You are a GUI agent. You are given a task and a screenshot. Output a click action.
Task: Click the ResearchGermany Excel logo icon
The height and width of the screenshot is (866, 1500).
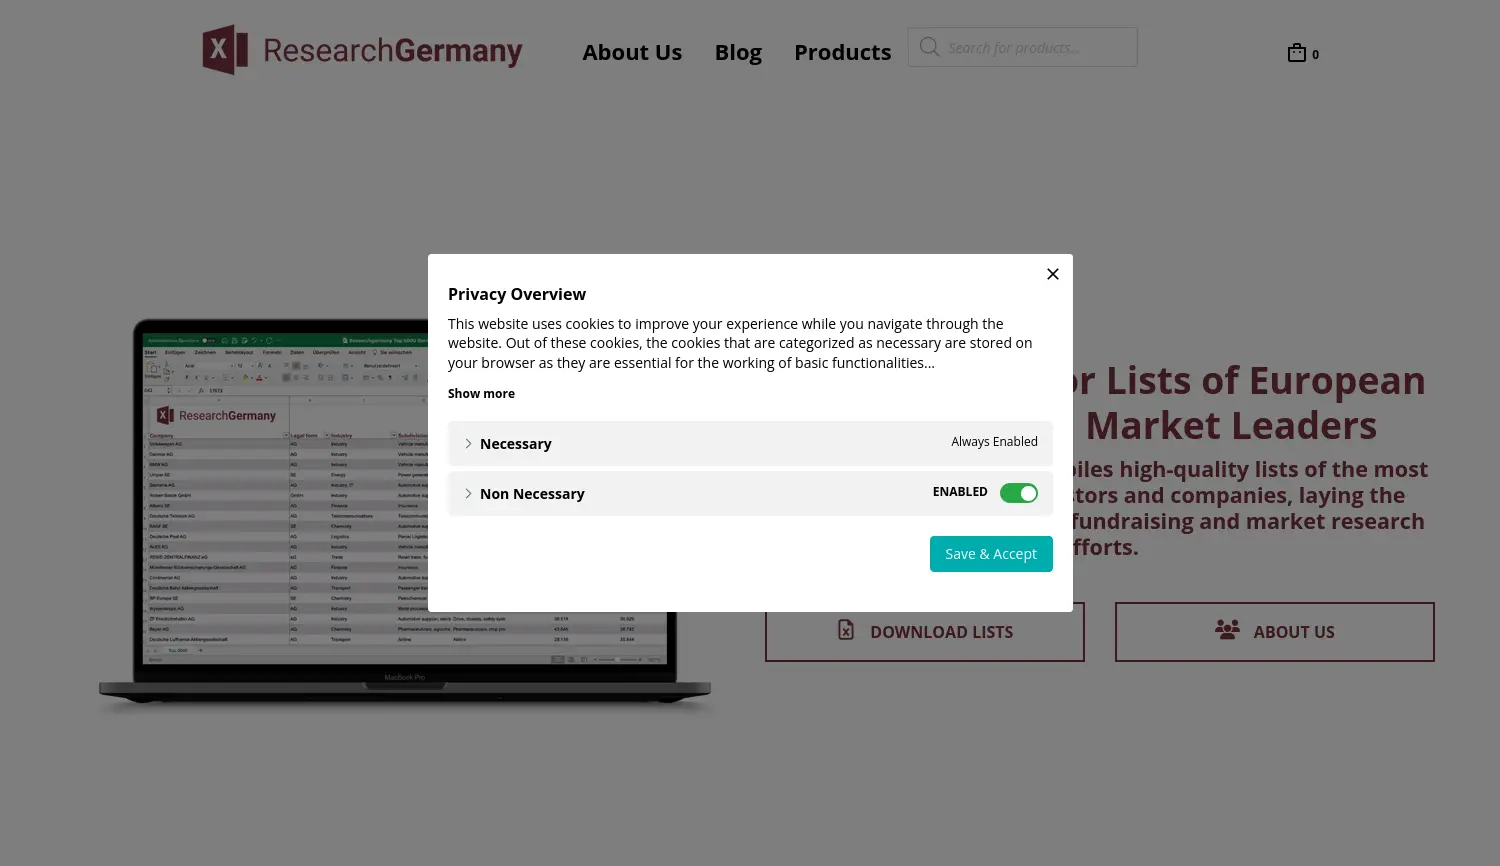coord(224,50)
